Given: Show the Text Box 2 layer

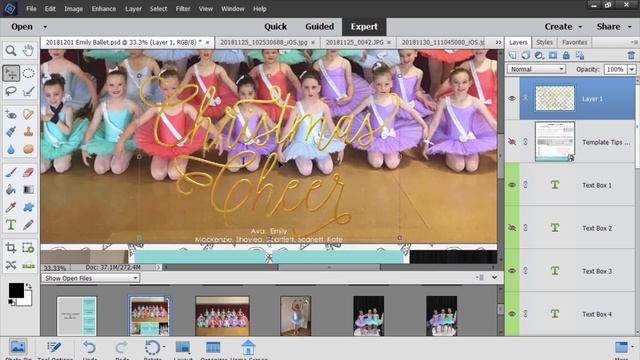Looking at the screenshot, I should [512, 228].
